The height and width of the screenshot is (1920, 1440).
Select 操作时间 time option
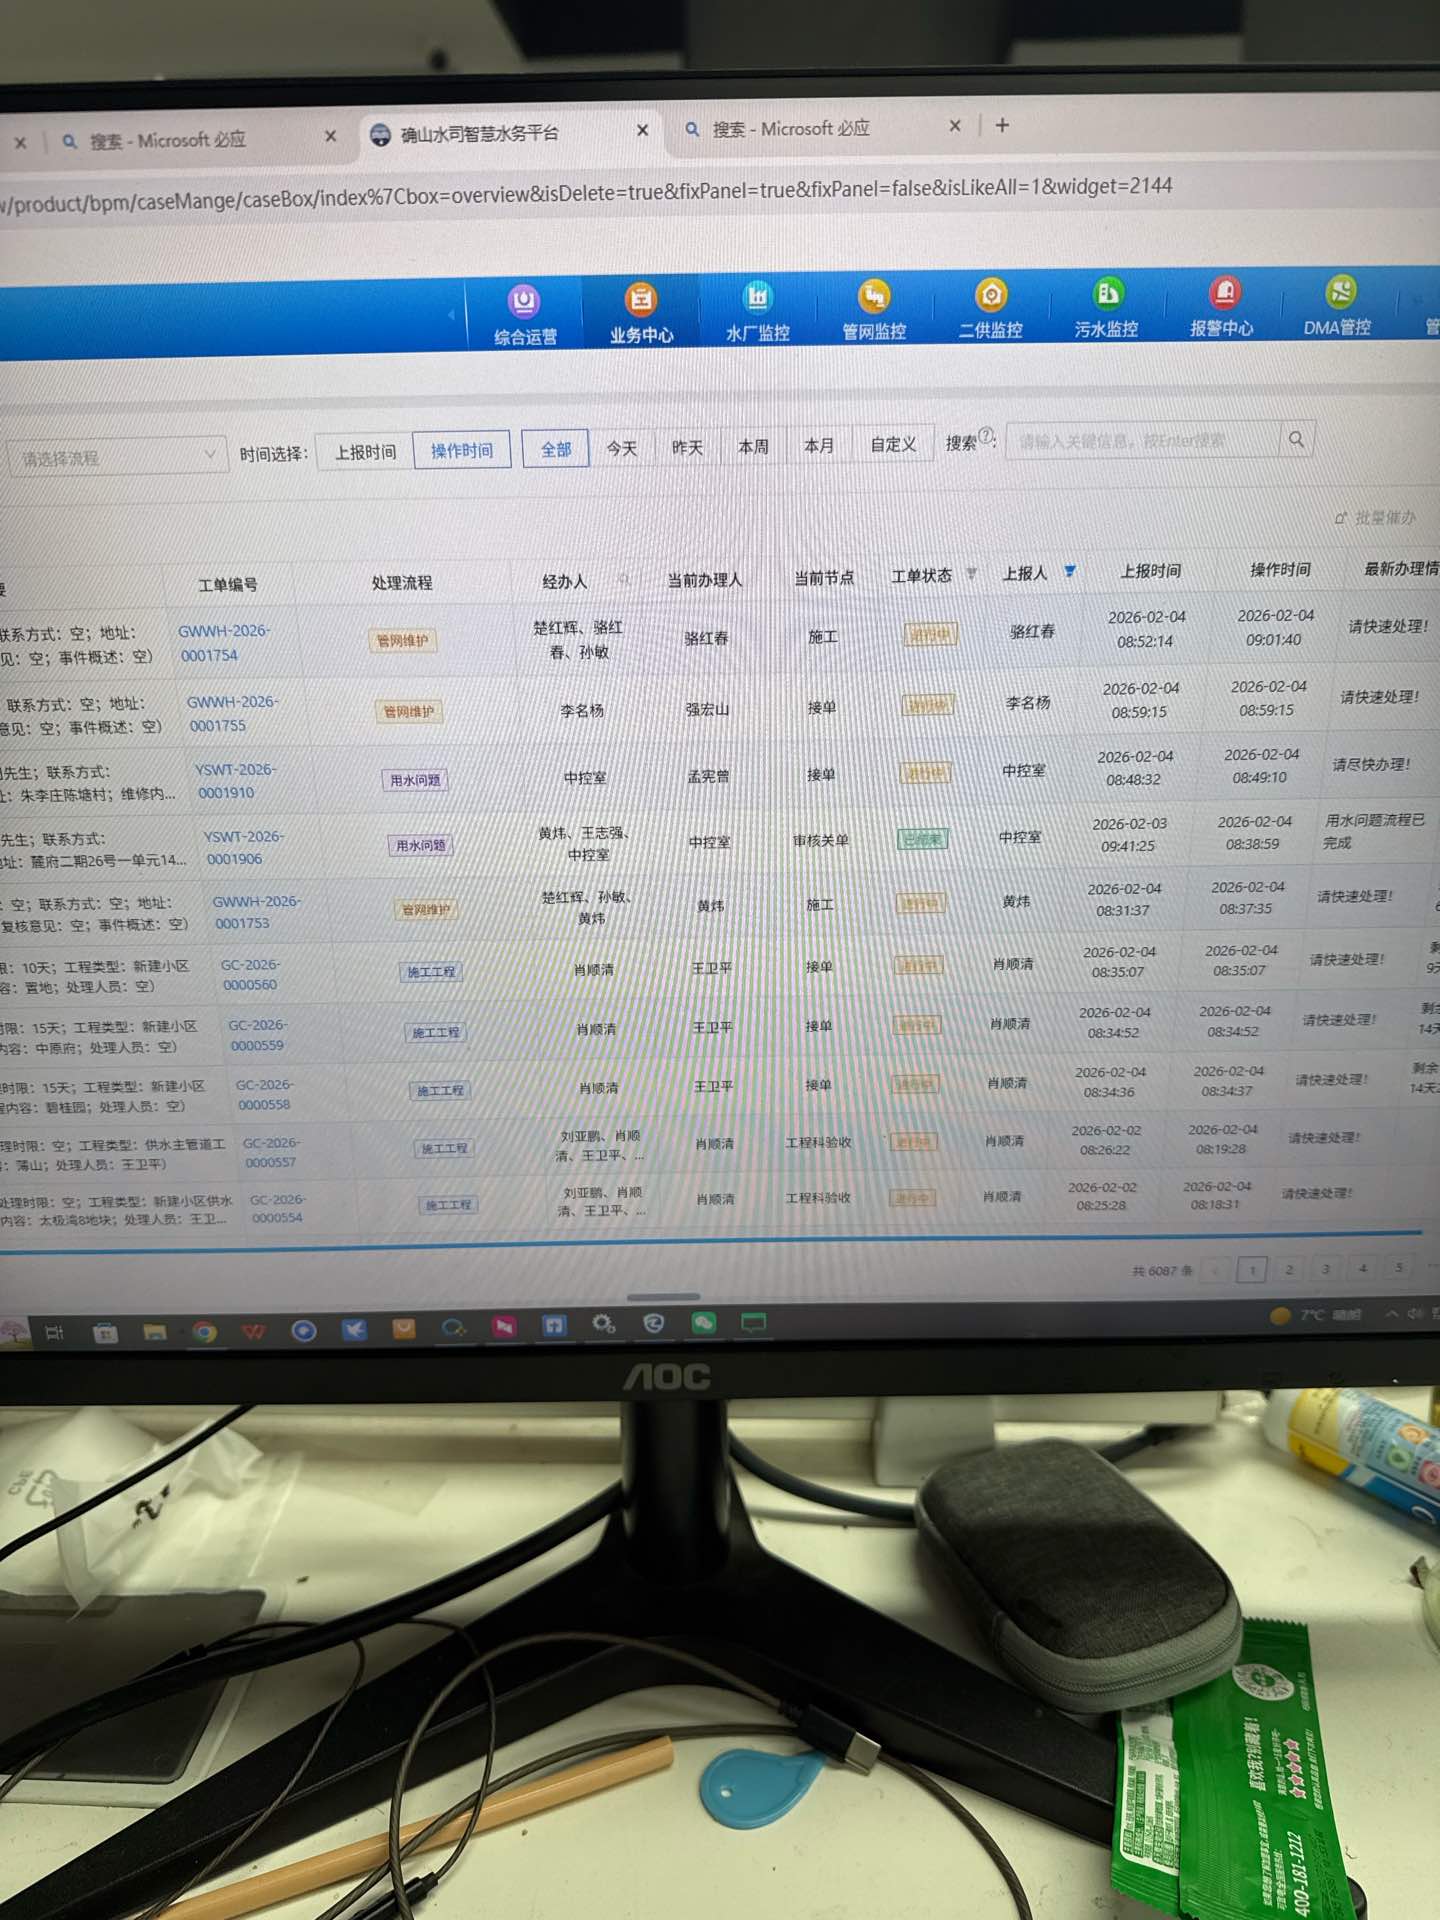pos(461,450)
